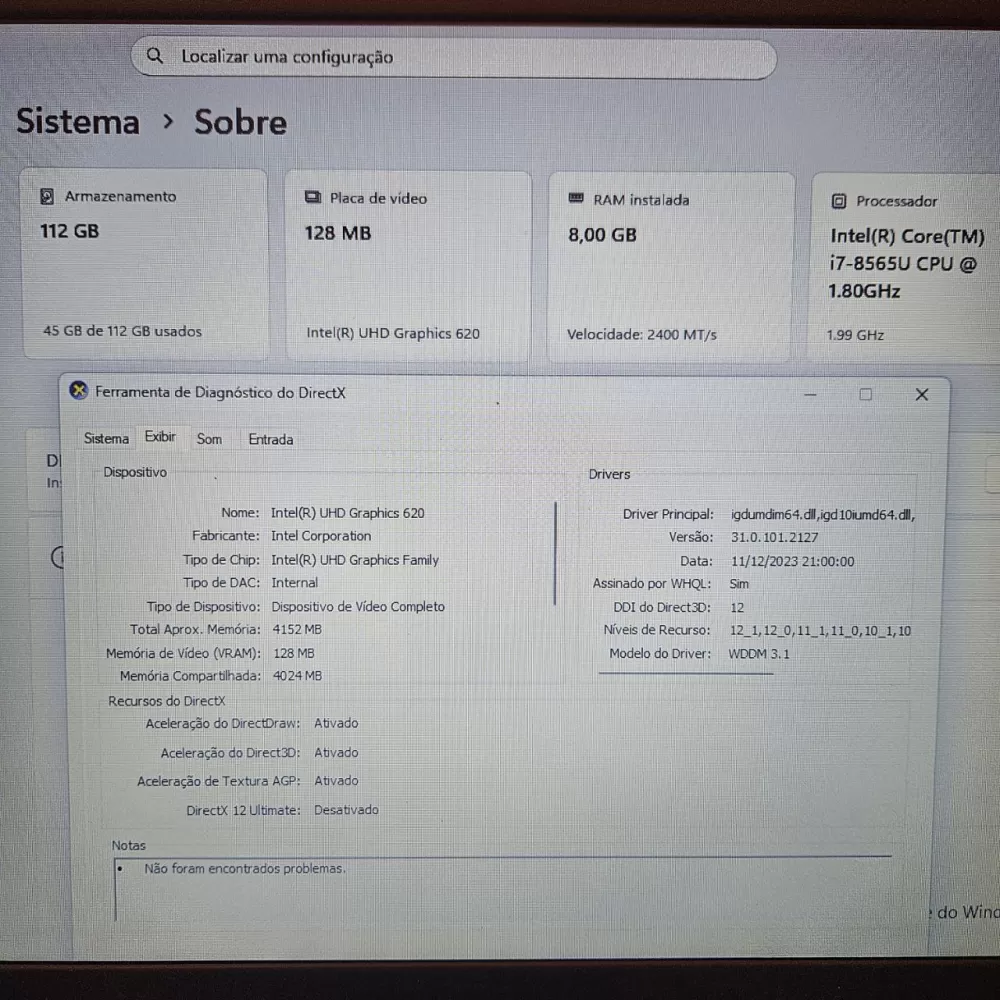Open the Intel UHD Graphics 620 video card tile

[x=407, y=266]
